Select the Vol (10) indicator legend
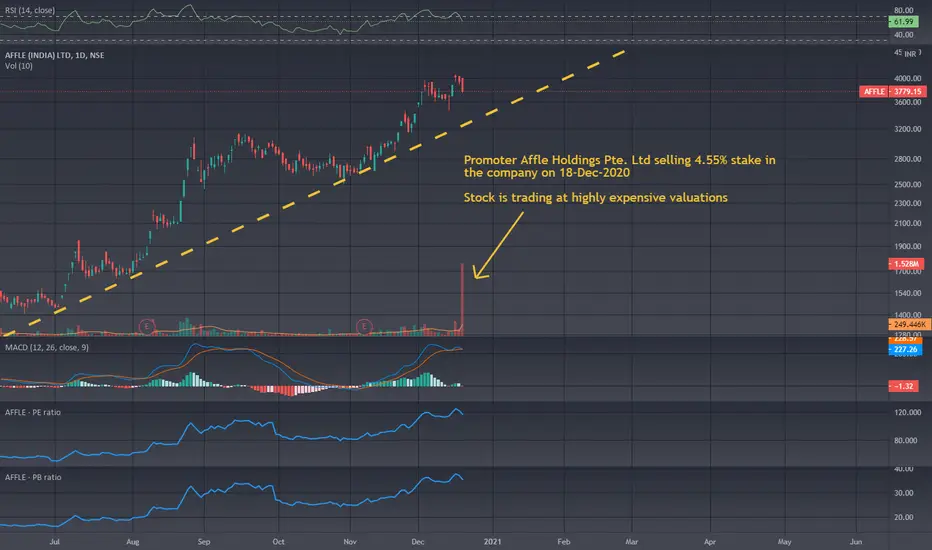932x550 pixels. [19, 66]
